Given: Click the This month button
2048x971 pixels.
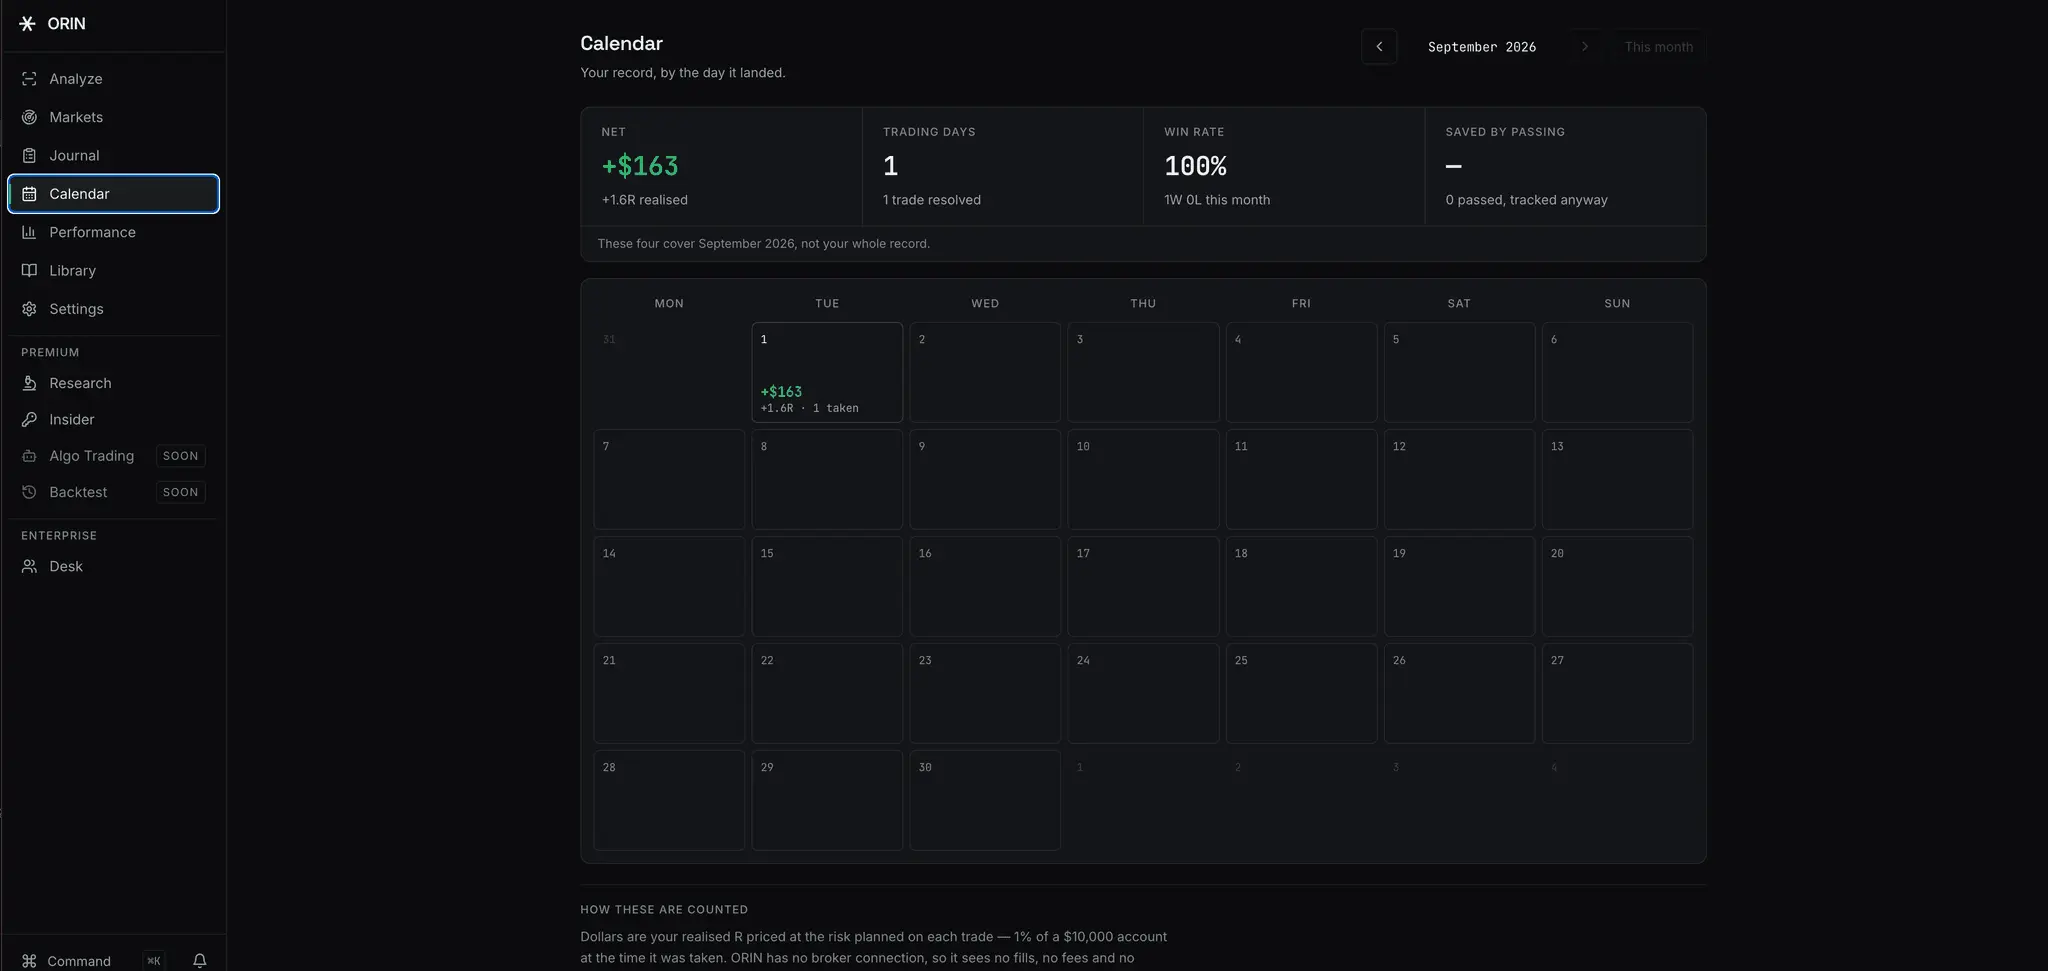Looking at the screenshot, I should pos(1659,47).
